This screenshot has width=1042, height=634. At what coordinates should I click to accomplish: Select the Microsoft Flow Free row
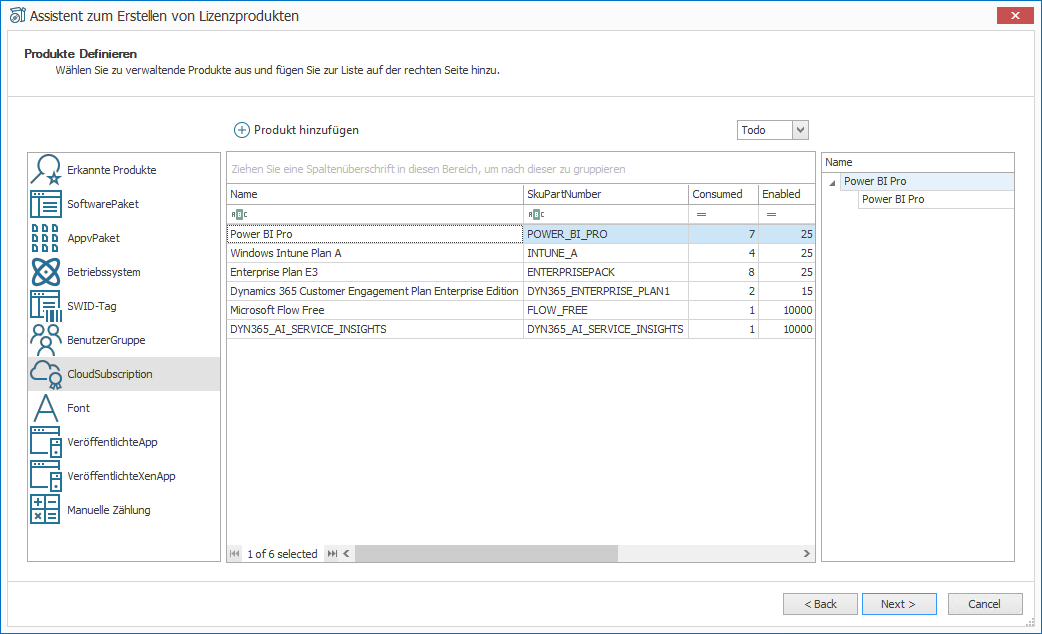point(521,310)
